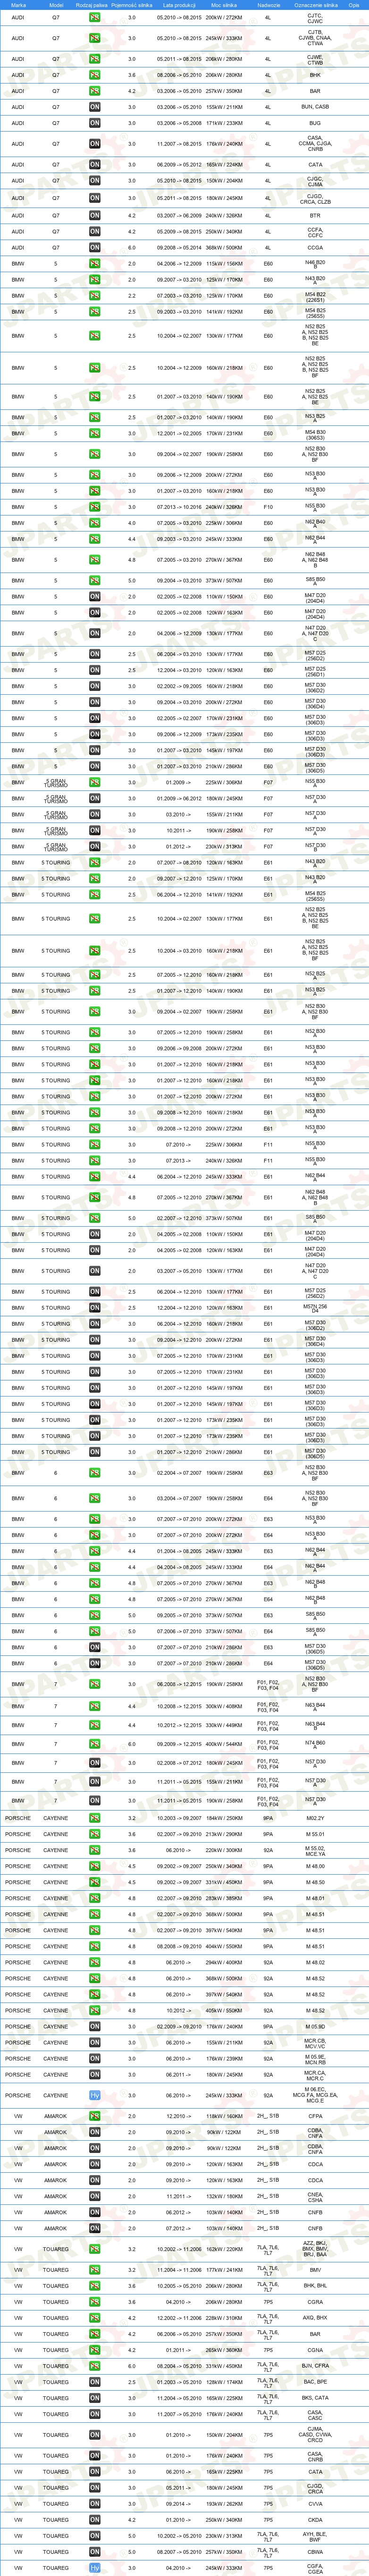Click the Moc silnika column header

pyautogui.click(x=223, y=5)
